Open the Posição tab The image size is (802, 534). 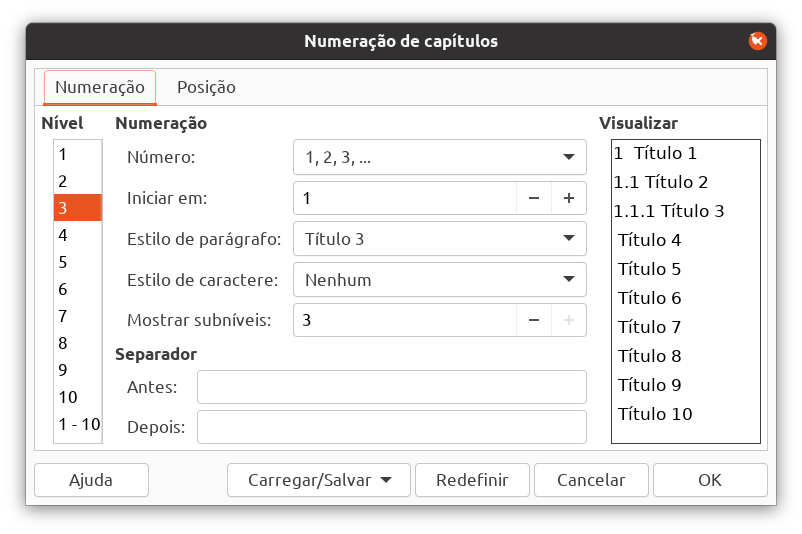[x=206, y=87]
